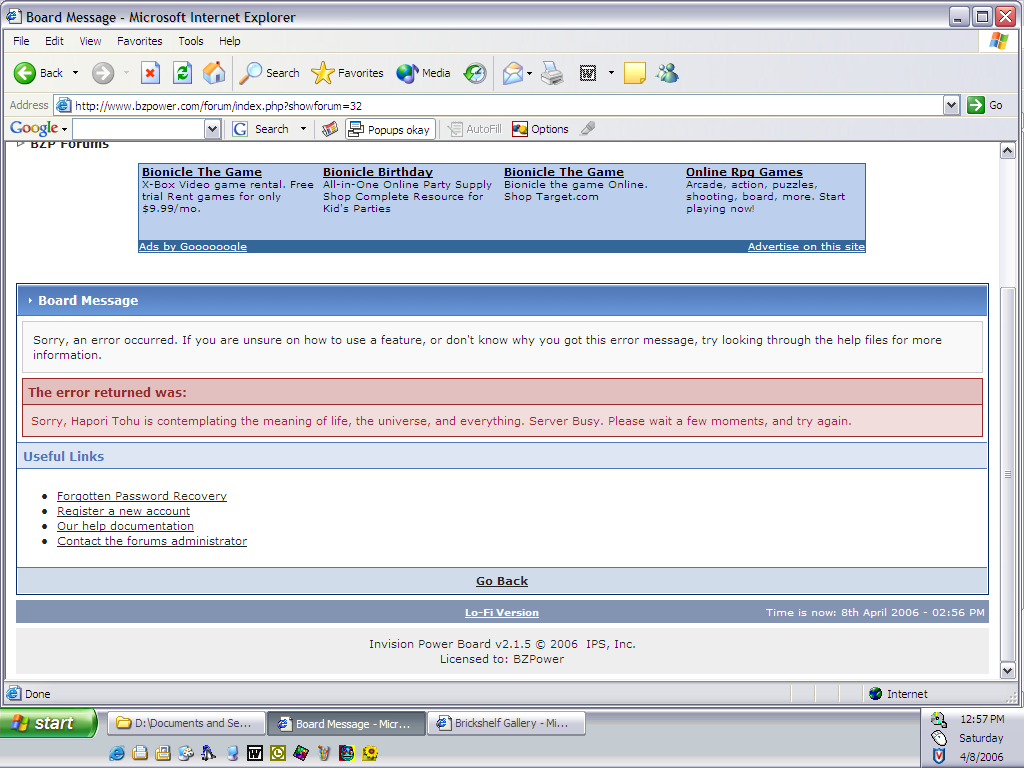Click the Lo-Fi Version link

point(502,612)
